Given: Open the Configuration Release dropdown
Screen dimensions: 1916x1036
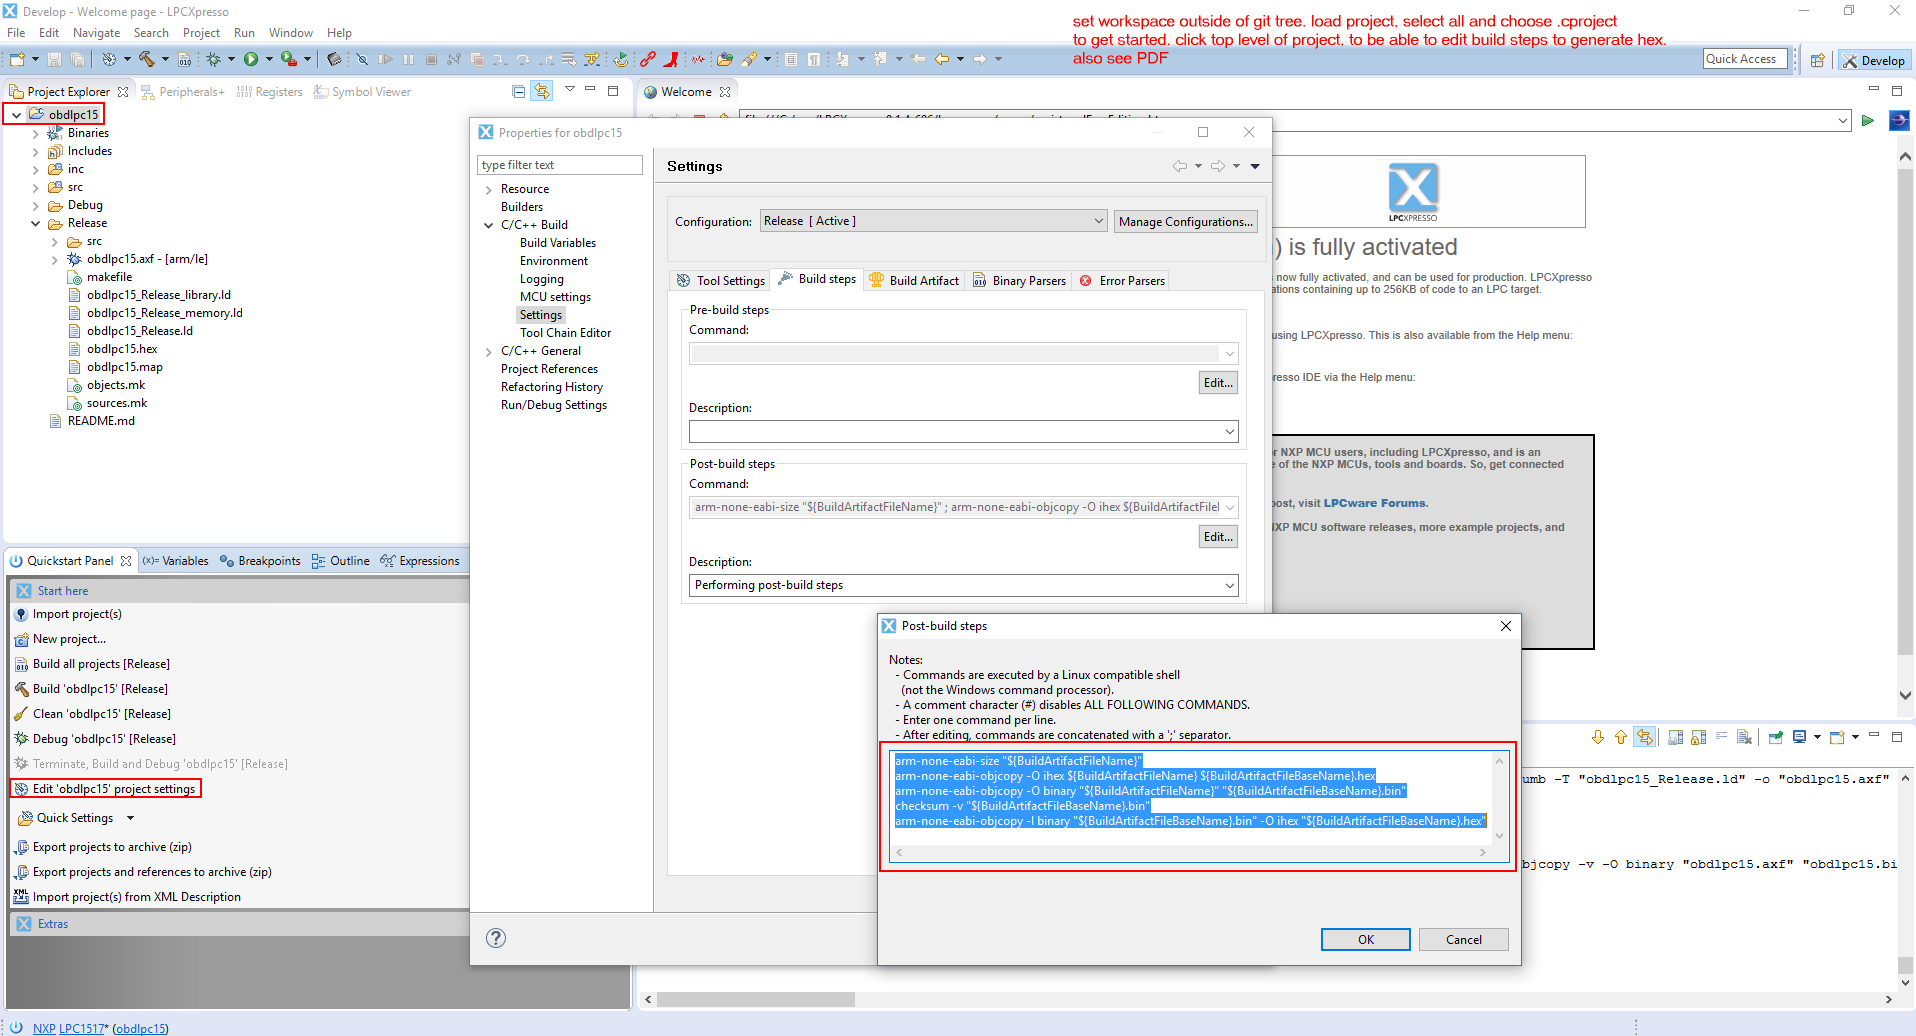Looking at the screenshot, I should (933, 221).
